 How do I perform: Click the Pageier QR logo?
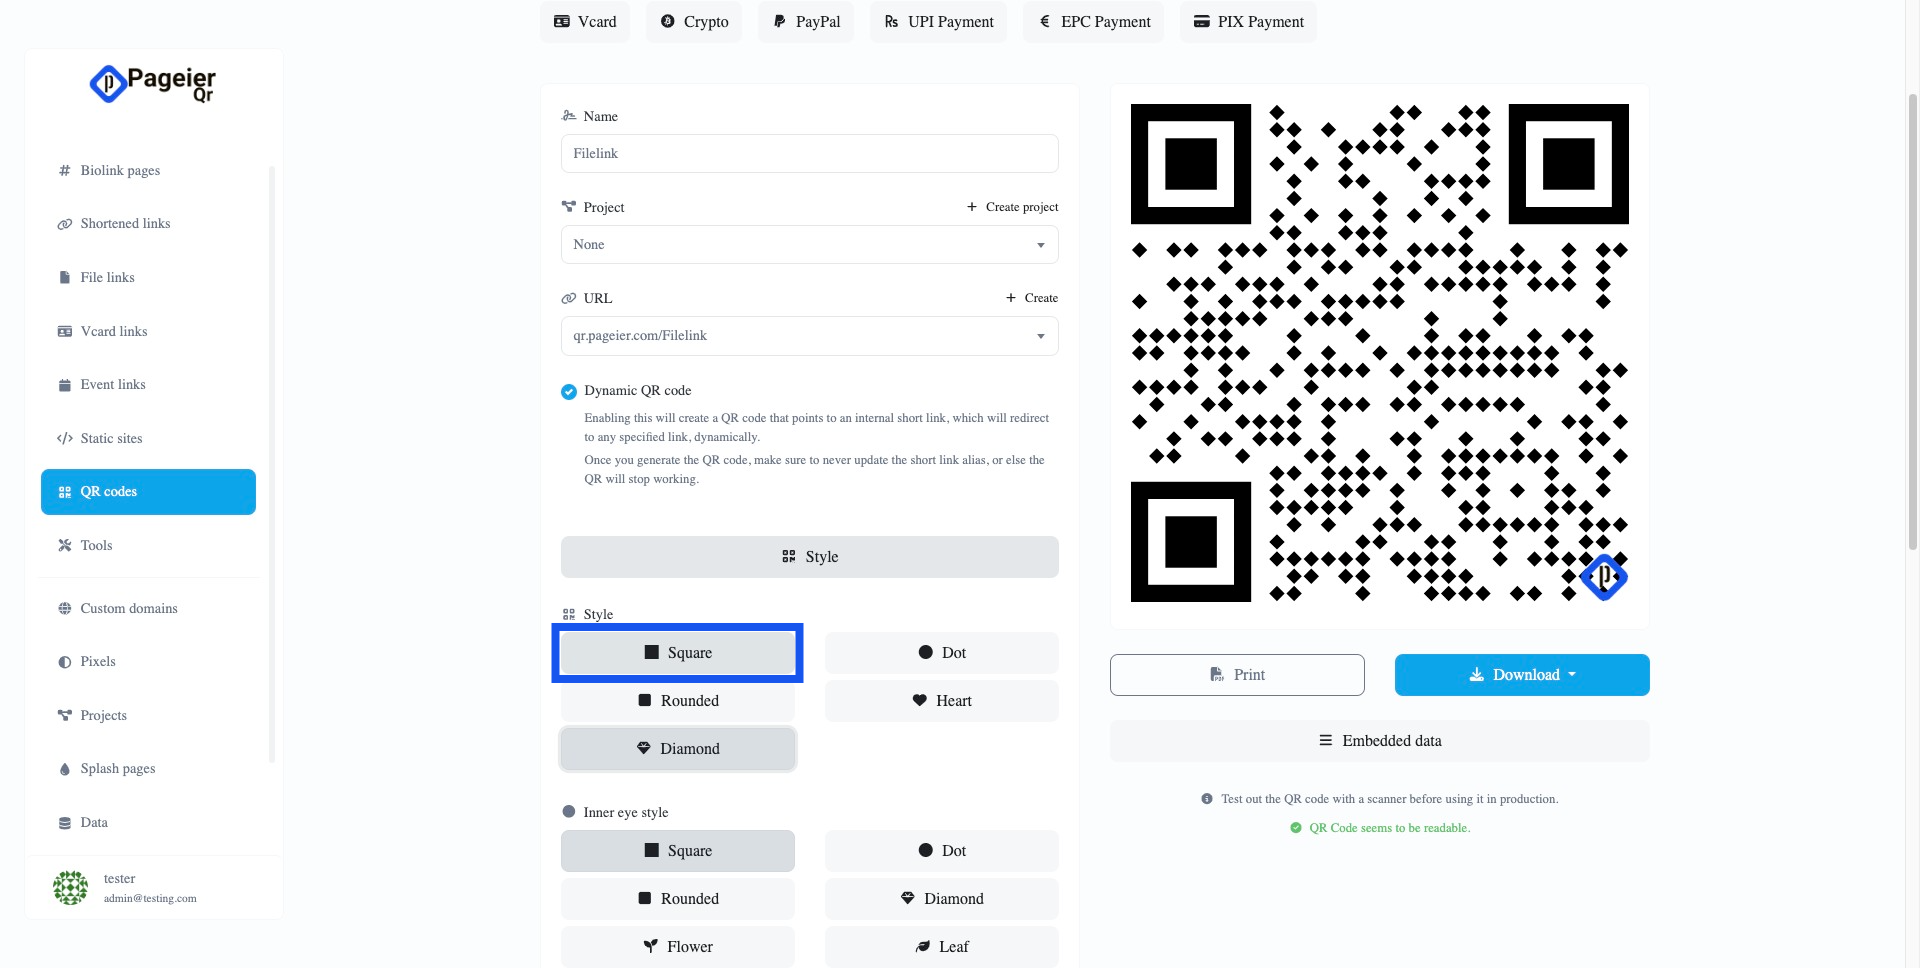pos(152,84)
